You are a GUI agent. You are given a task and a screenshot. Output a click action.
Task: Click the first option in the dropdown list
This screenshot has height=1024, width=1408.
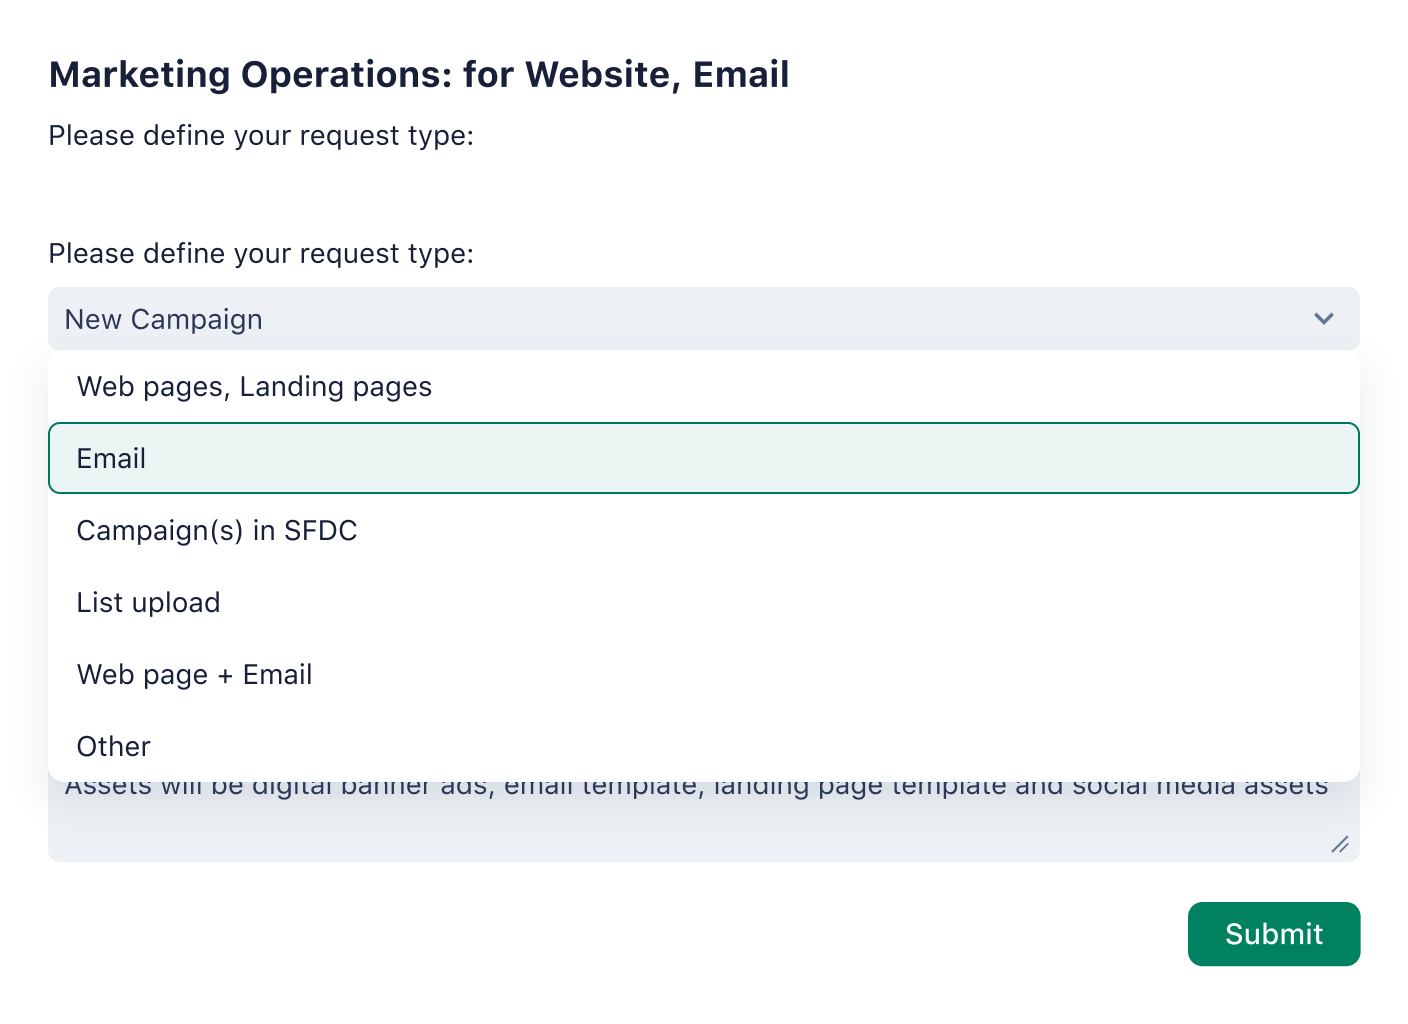click(254, 387)
